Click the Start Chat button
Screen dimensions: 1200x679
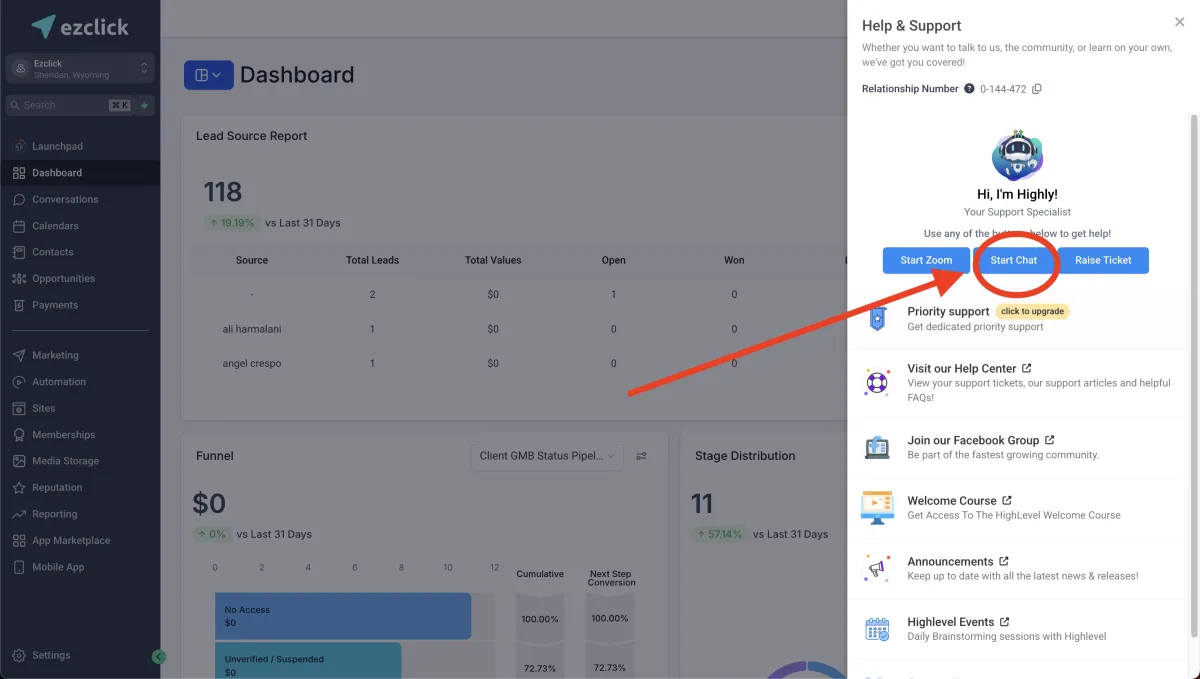point(1014,260)
